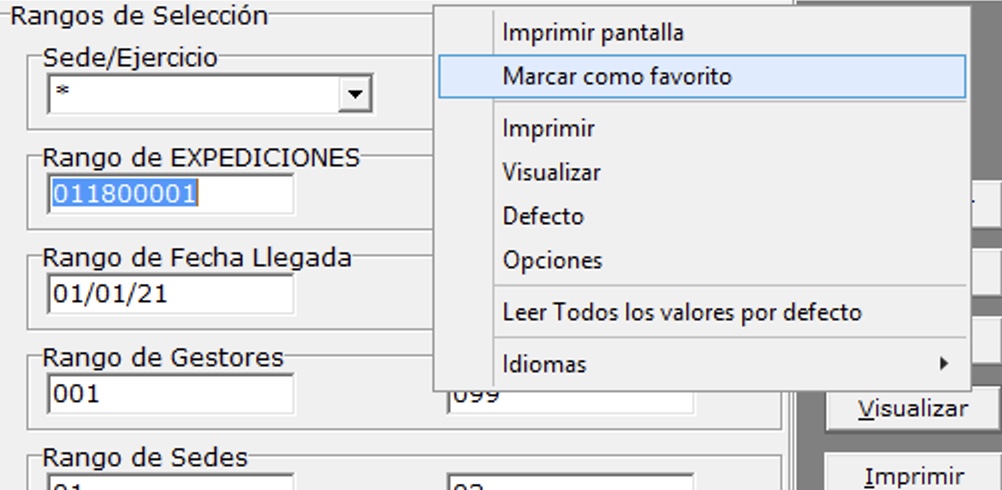Click the Rango de Sedes end field
Image resolution: width=1002 pixels, height=490 pixels.
coord(570,482)
